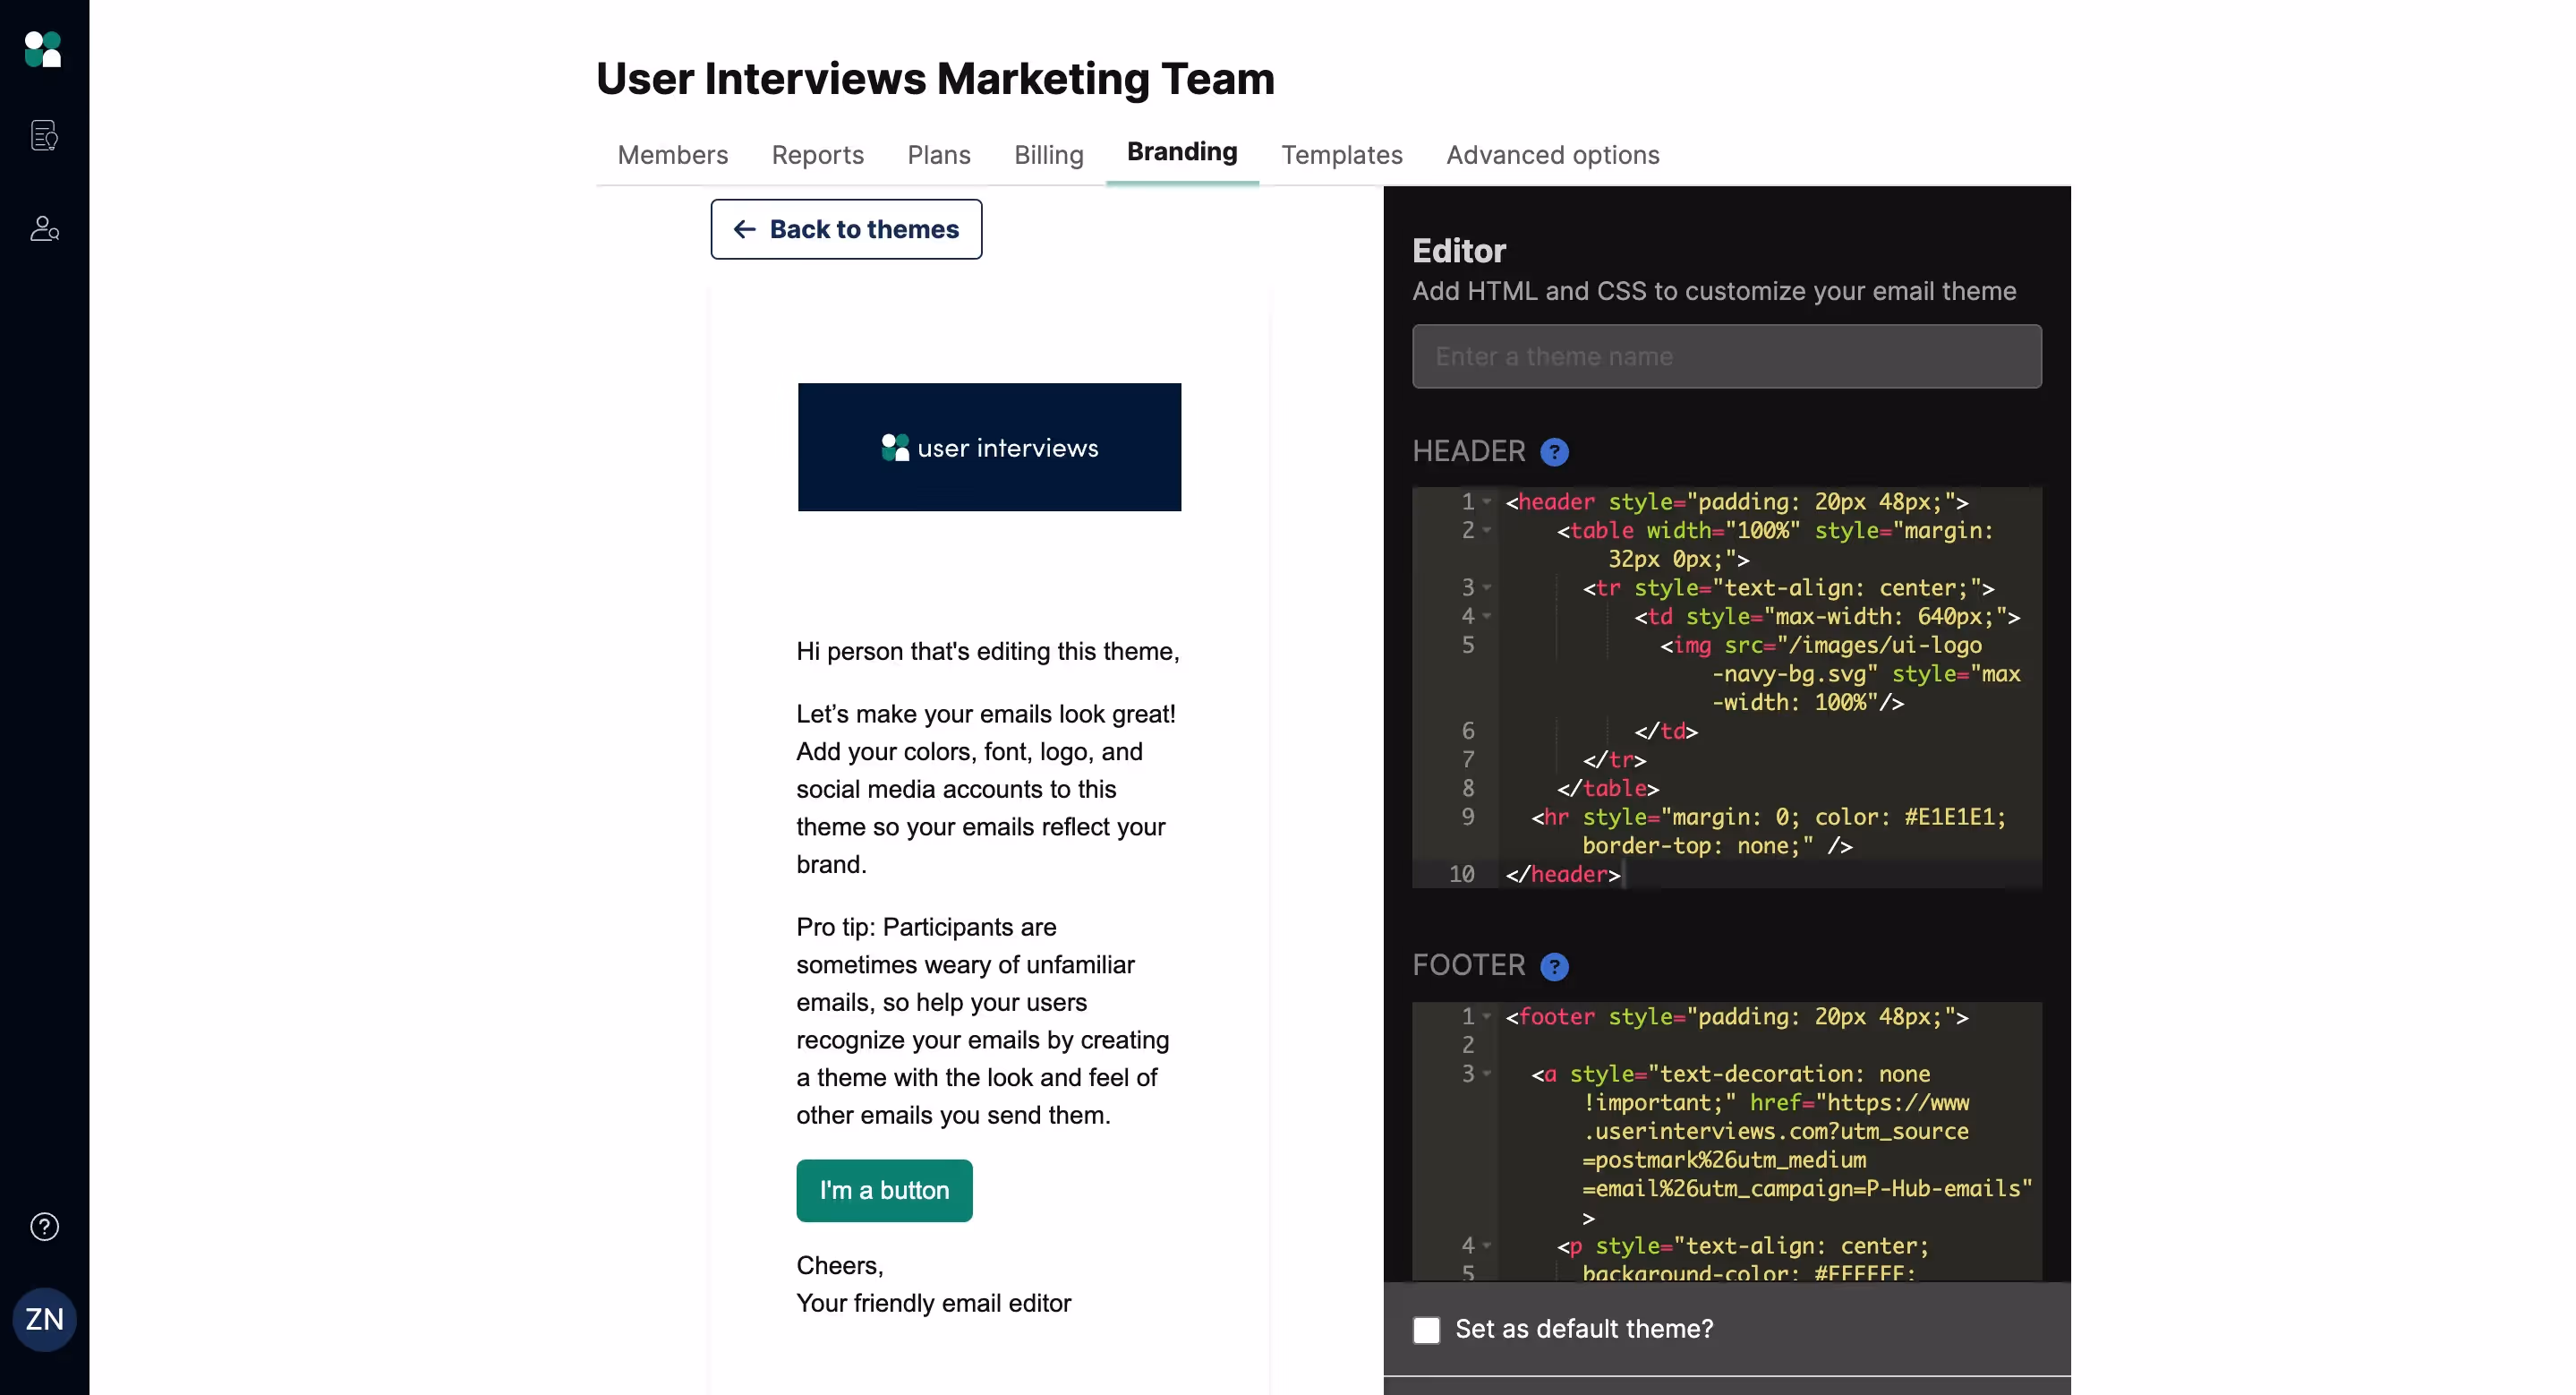Click the user interviews logo banner preview

[x=989, y=447]
